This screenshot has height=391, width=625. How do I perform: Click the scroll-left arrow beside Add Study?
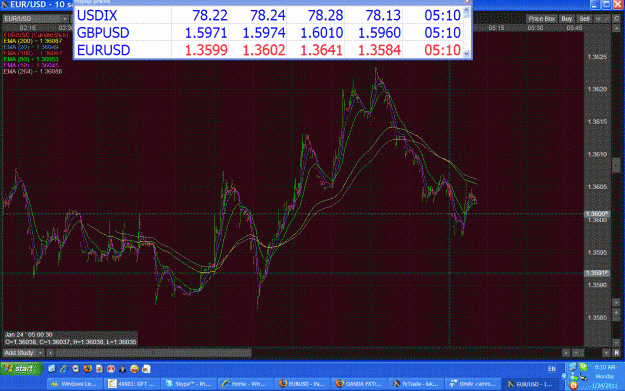coord(51,353)
